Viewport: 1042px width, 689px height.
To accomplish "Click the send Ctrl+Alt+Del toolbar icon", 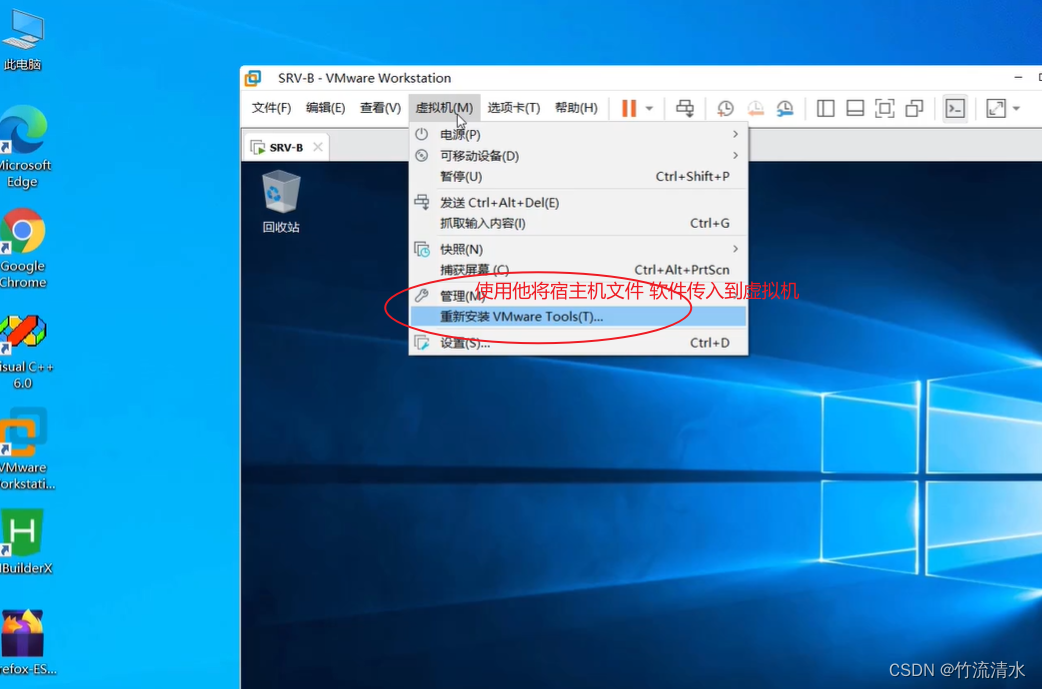I will tap(684, 108).
